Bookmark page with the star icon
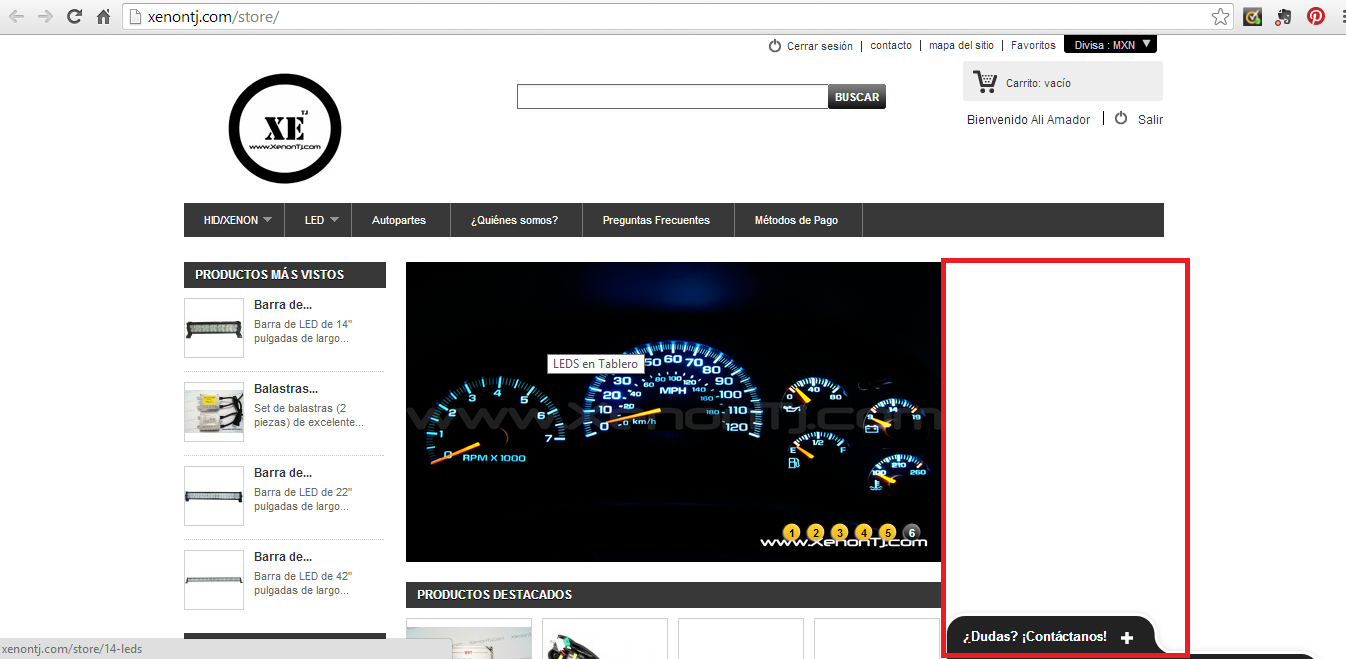Image resolution: width=1346 pixels, height=659 pixels. tap(1220, 17)
